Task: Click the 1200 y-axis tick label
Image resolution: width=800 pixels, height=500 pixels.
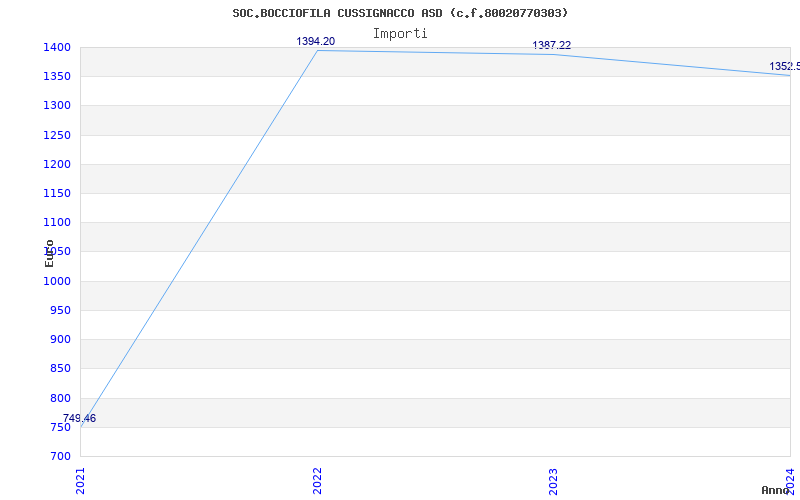Action: coord(57,164)
